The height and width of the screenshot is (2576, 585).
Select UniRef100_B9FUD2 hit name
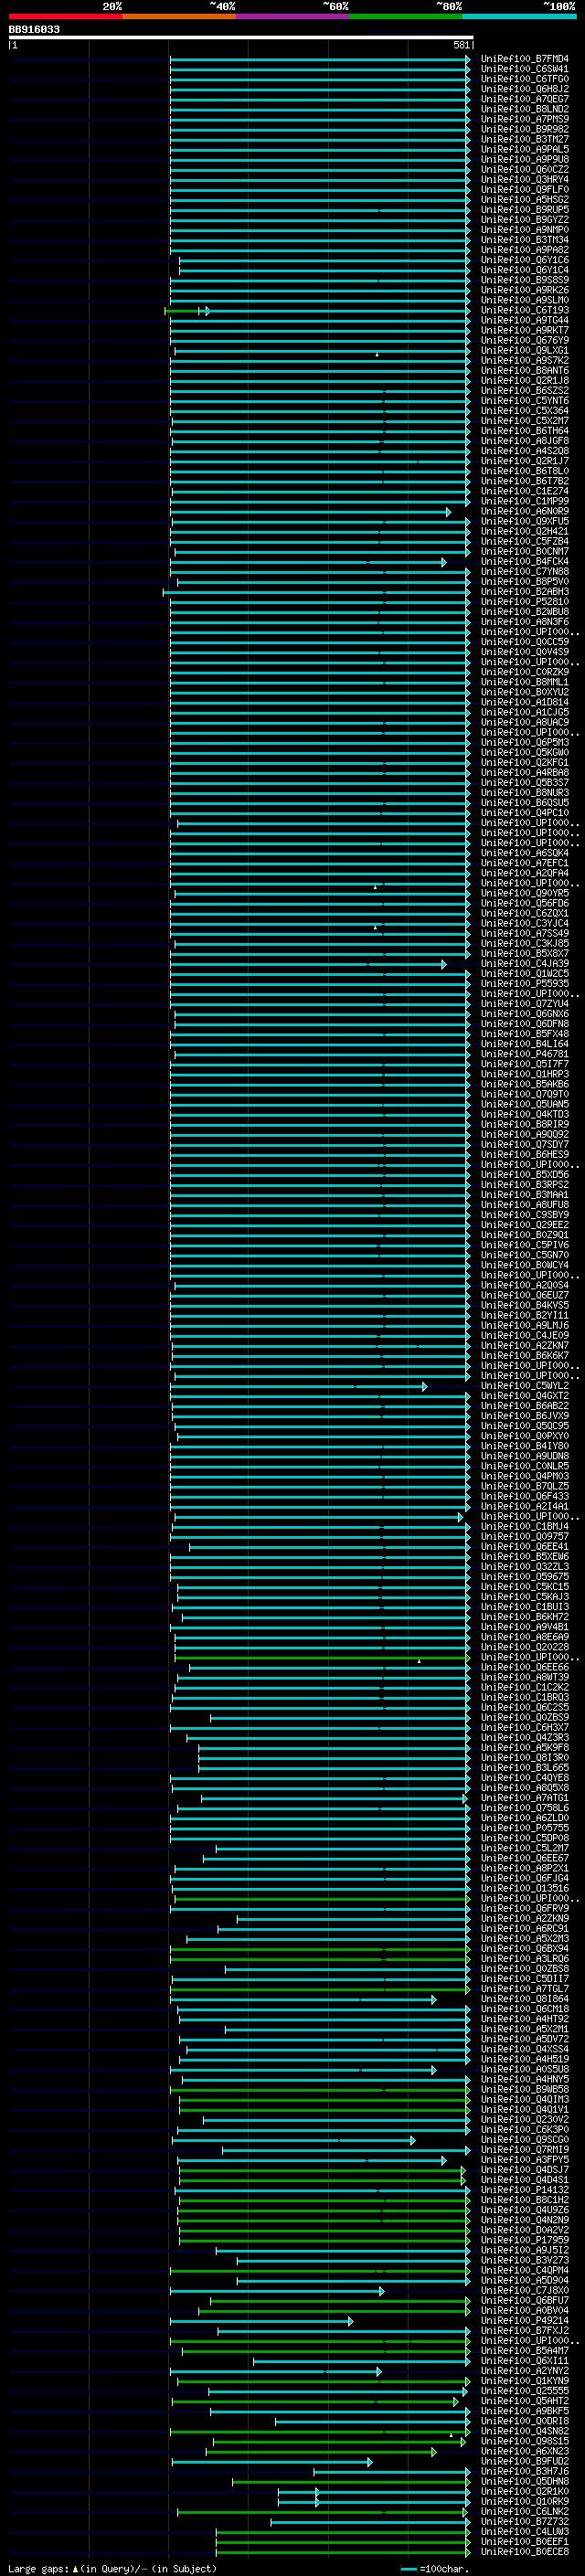tap(525, 2461)
